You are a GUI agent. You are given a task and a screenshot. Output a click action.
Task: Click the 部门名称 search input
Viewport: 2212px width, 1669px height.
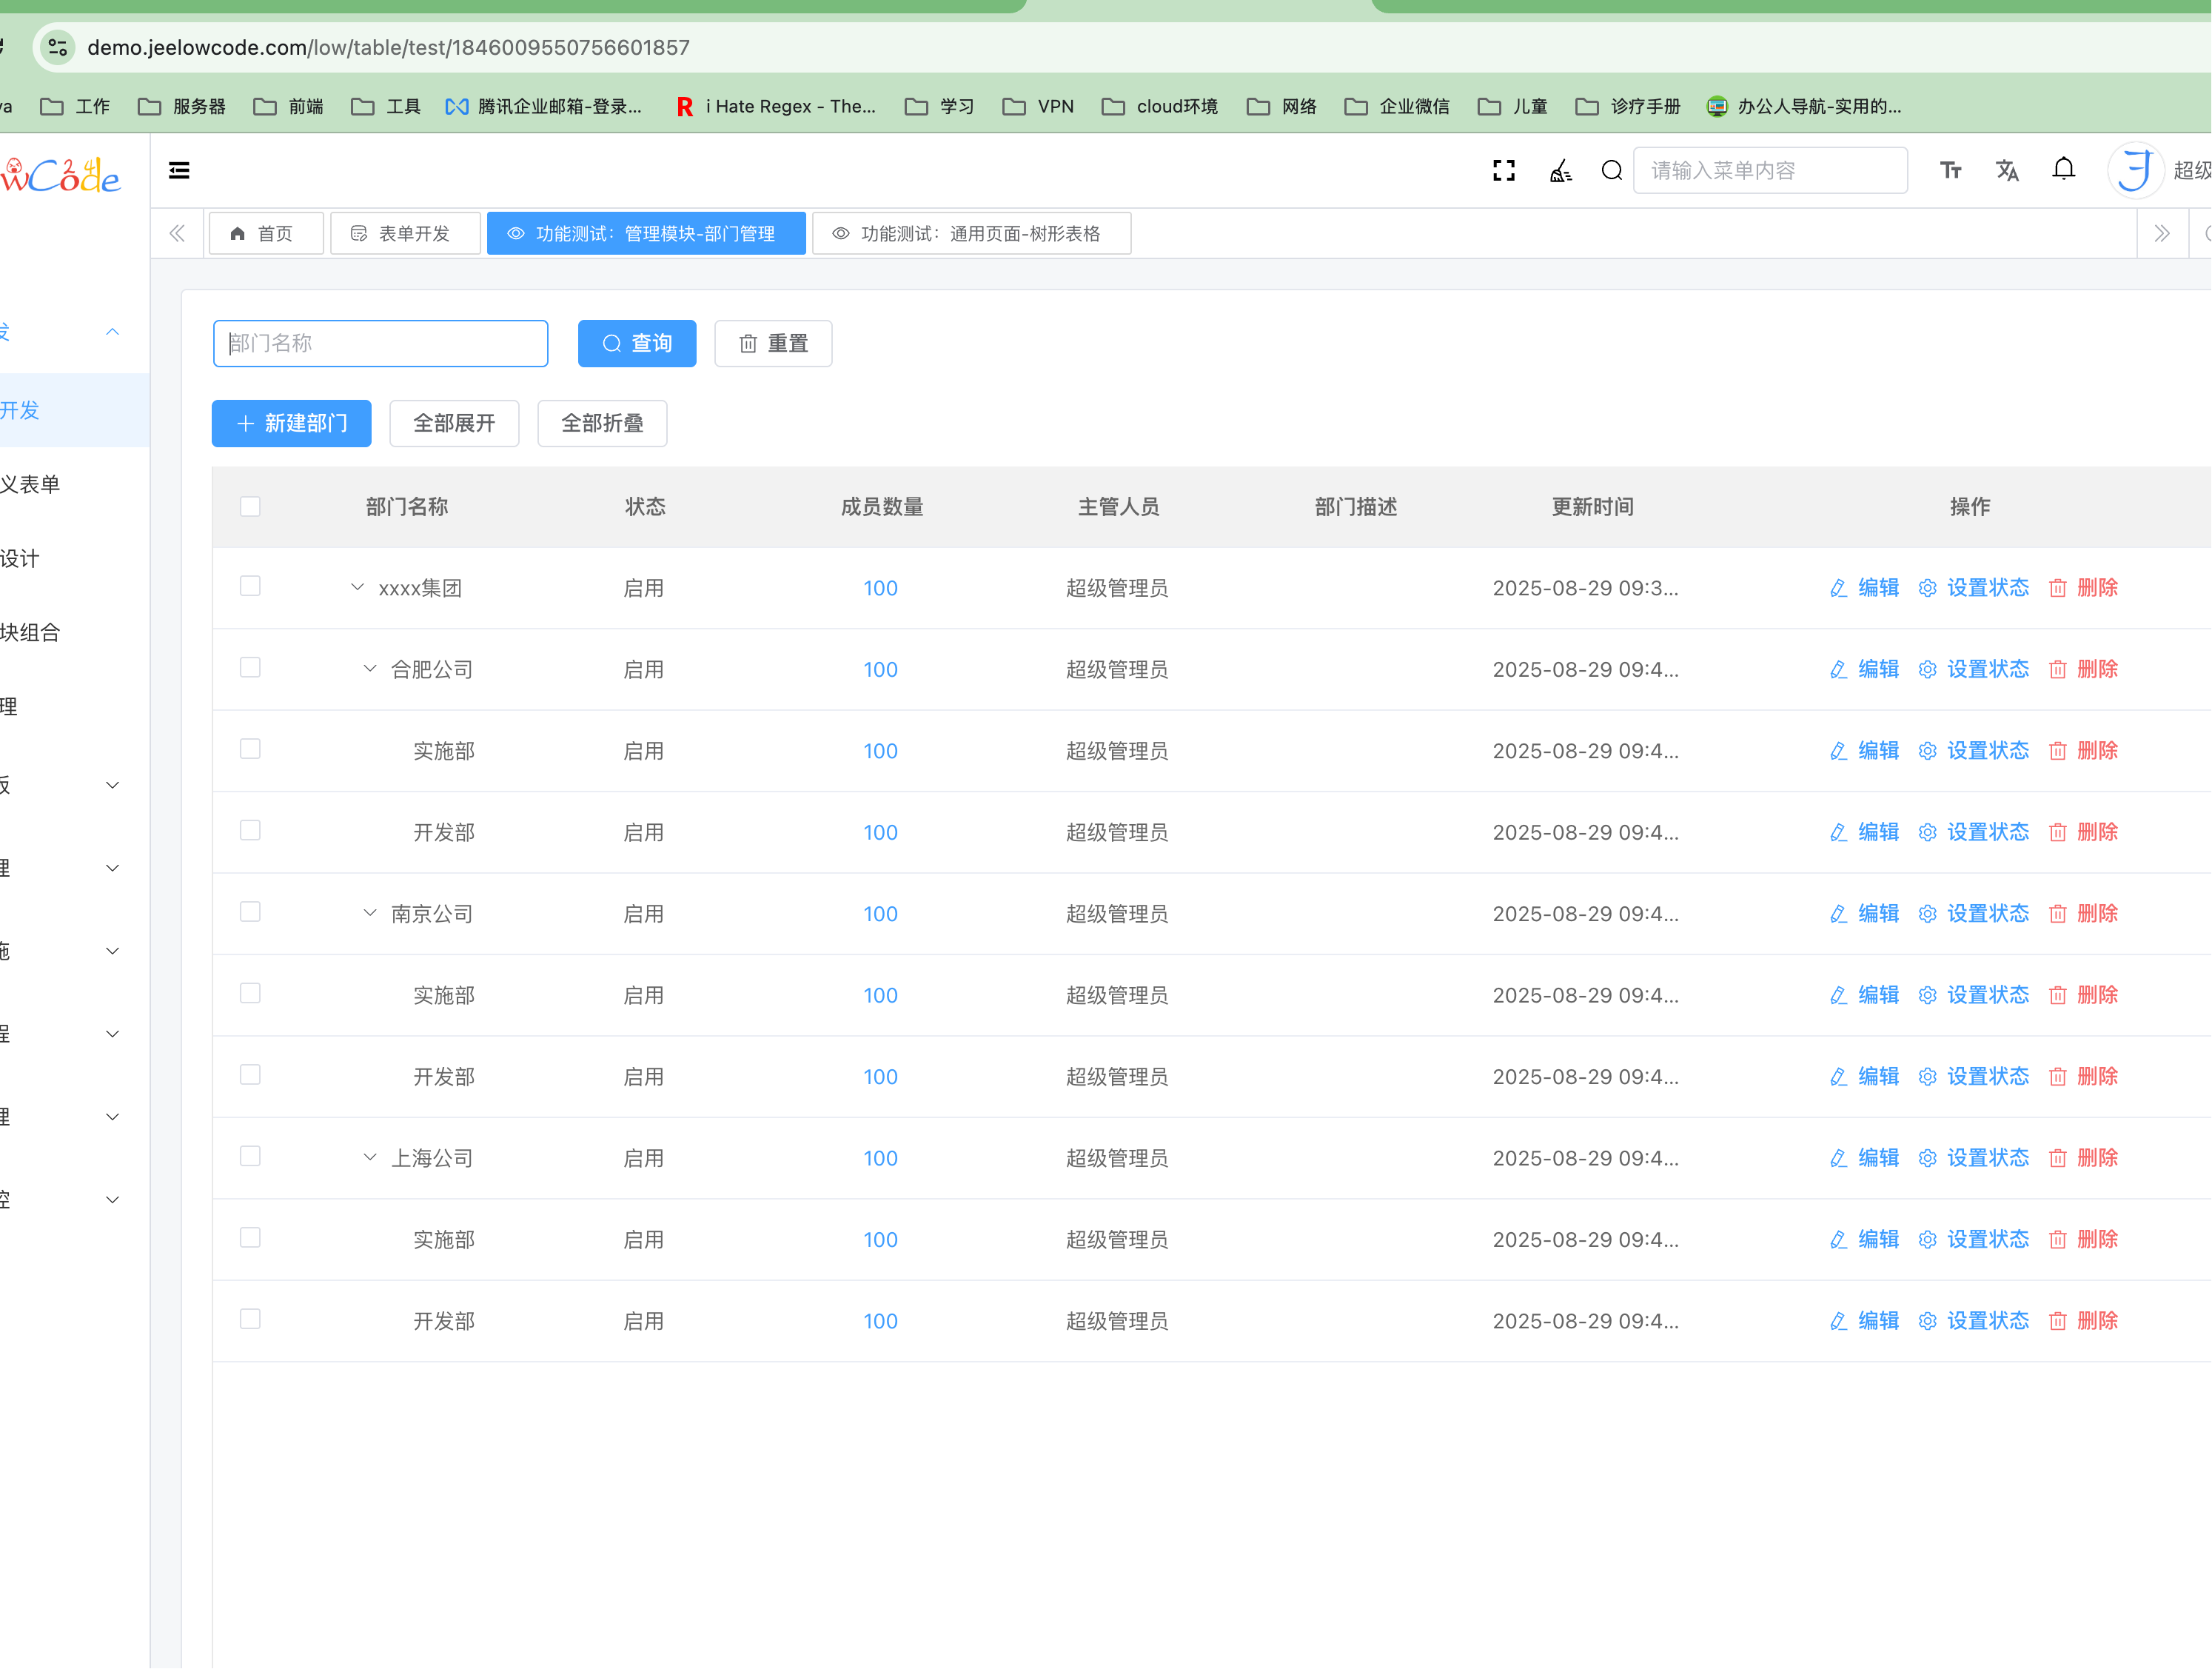(x=380, y=344)
